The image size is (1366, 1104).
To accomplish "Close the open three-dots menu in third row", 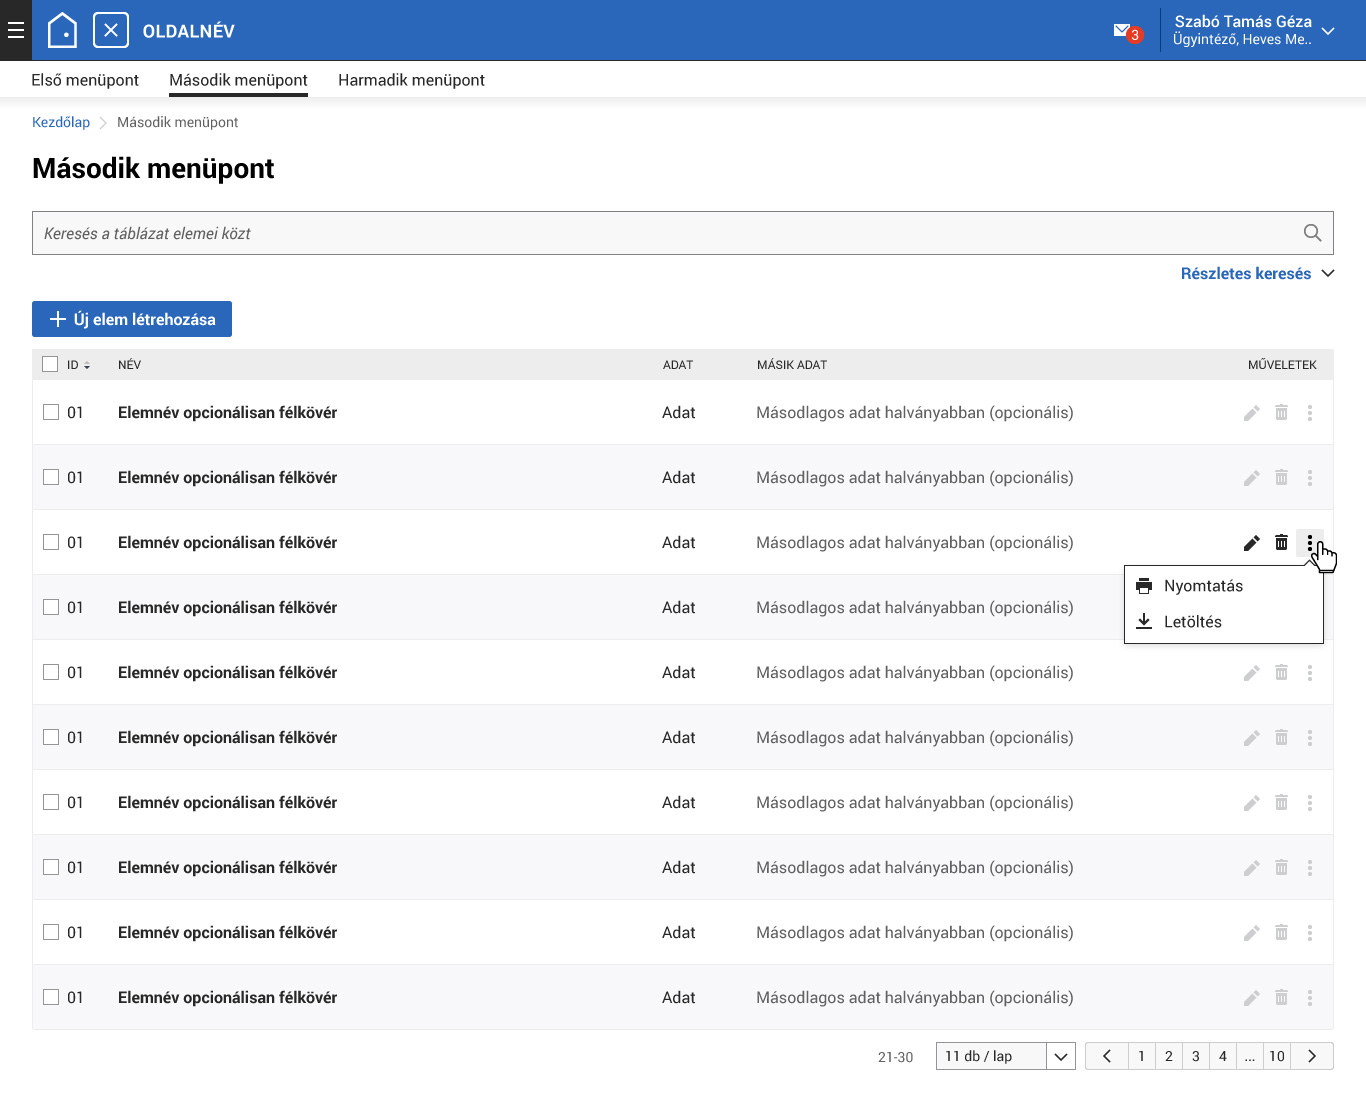I will pos(1310,543).
